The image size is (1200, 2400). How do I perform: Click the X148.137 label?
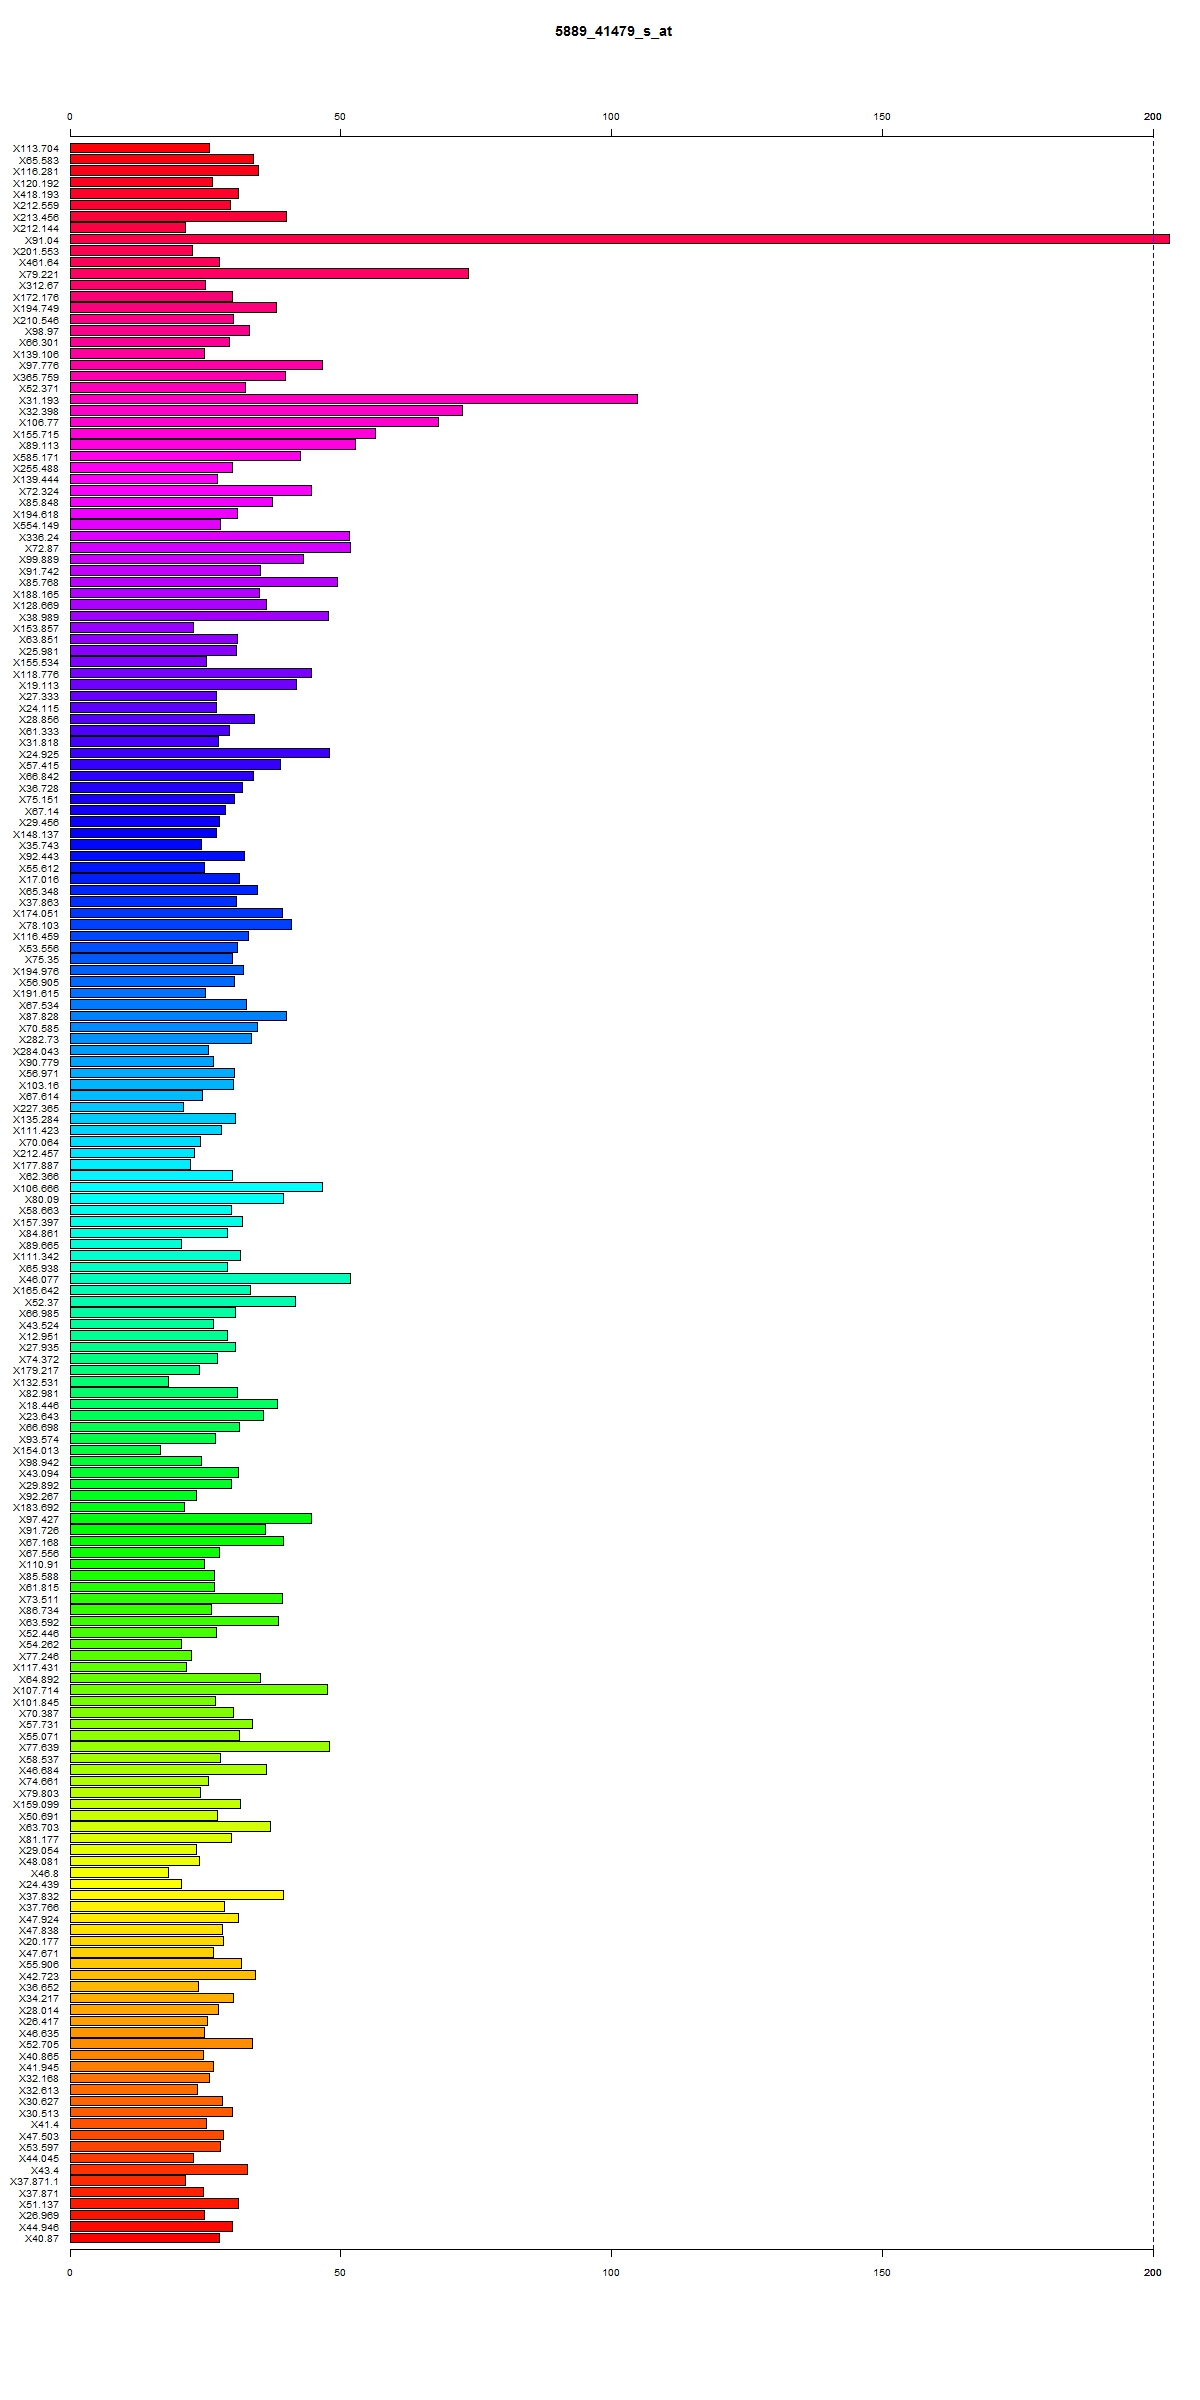tap(36, 834)
